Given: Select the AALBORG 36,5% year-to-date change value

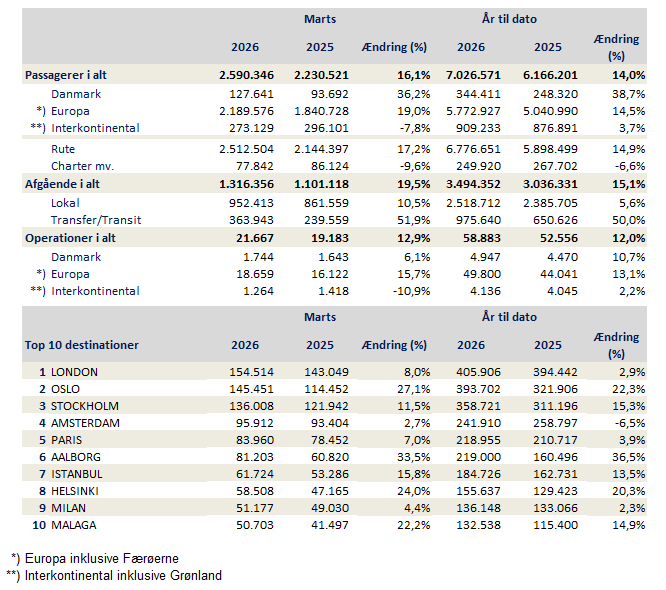Looking at the screenshot, I should (621, 457).
